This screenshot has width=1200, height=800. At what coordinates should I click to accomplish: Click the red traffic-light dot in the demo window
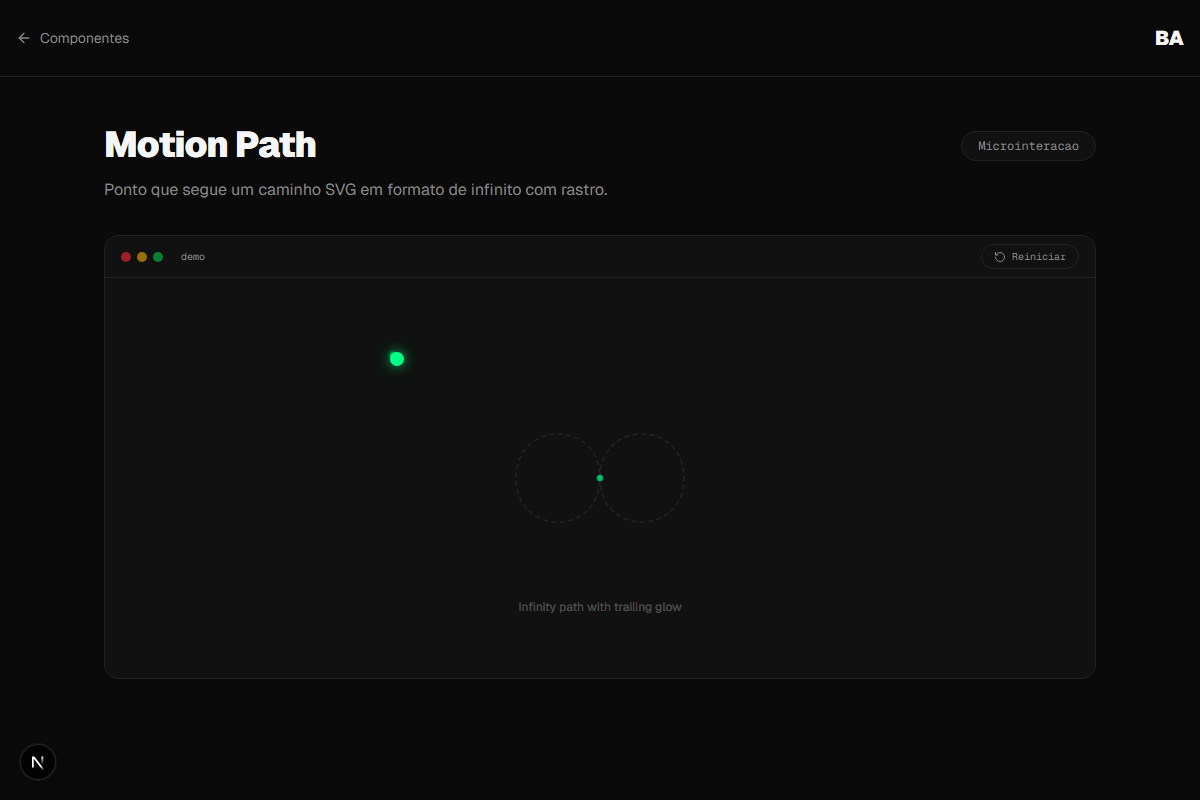point(126,256)
